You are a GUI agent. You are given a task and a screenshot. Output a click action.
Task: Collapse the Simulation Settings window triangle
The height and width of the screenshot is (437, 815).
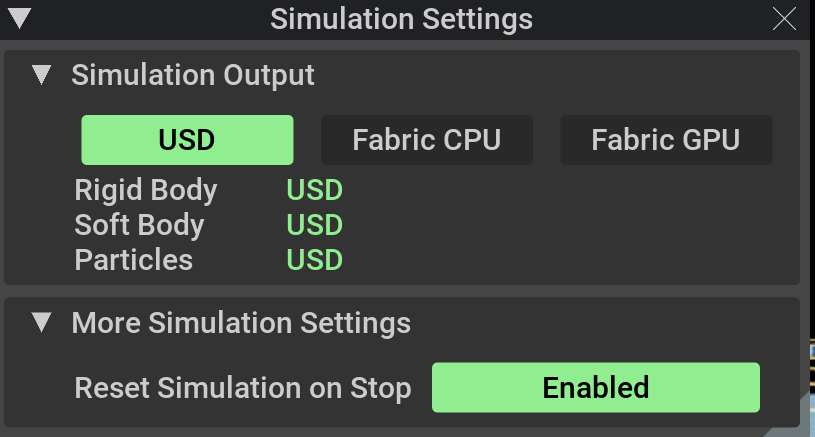tap(18, 18)
